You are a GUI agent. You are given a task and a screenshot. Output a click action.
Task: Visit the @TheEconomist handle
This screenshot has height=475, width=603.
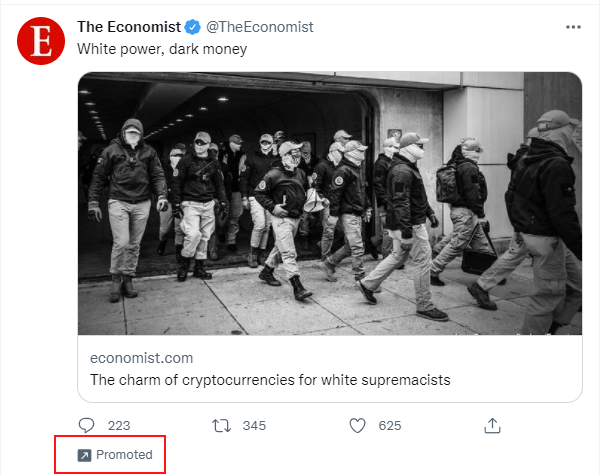point(260,27)
